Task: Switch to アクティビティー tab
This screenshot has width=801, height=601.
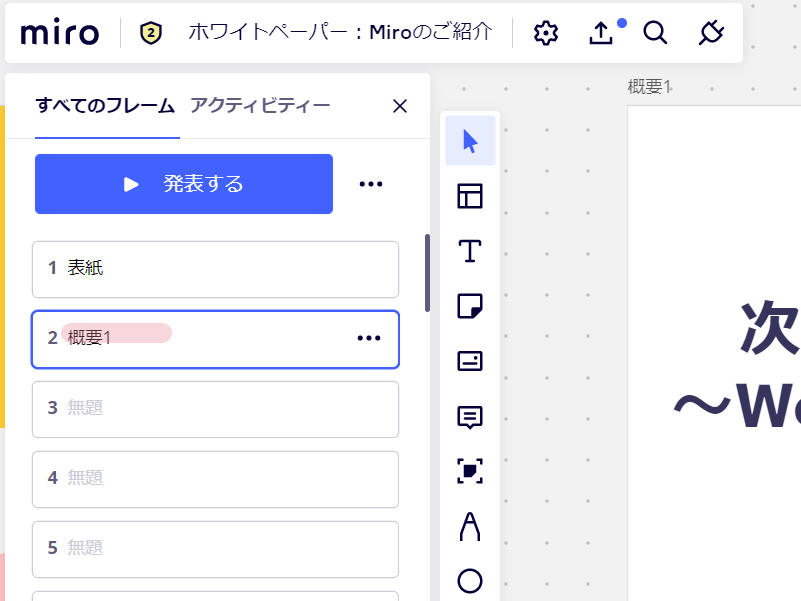Action: 261,106
